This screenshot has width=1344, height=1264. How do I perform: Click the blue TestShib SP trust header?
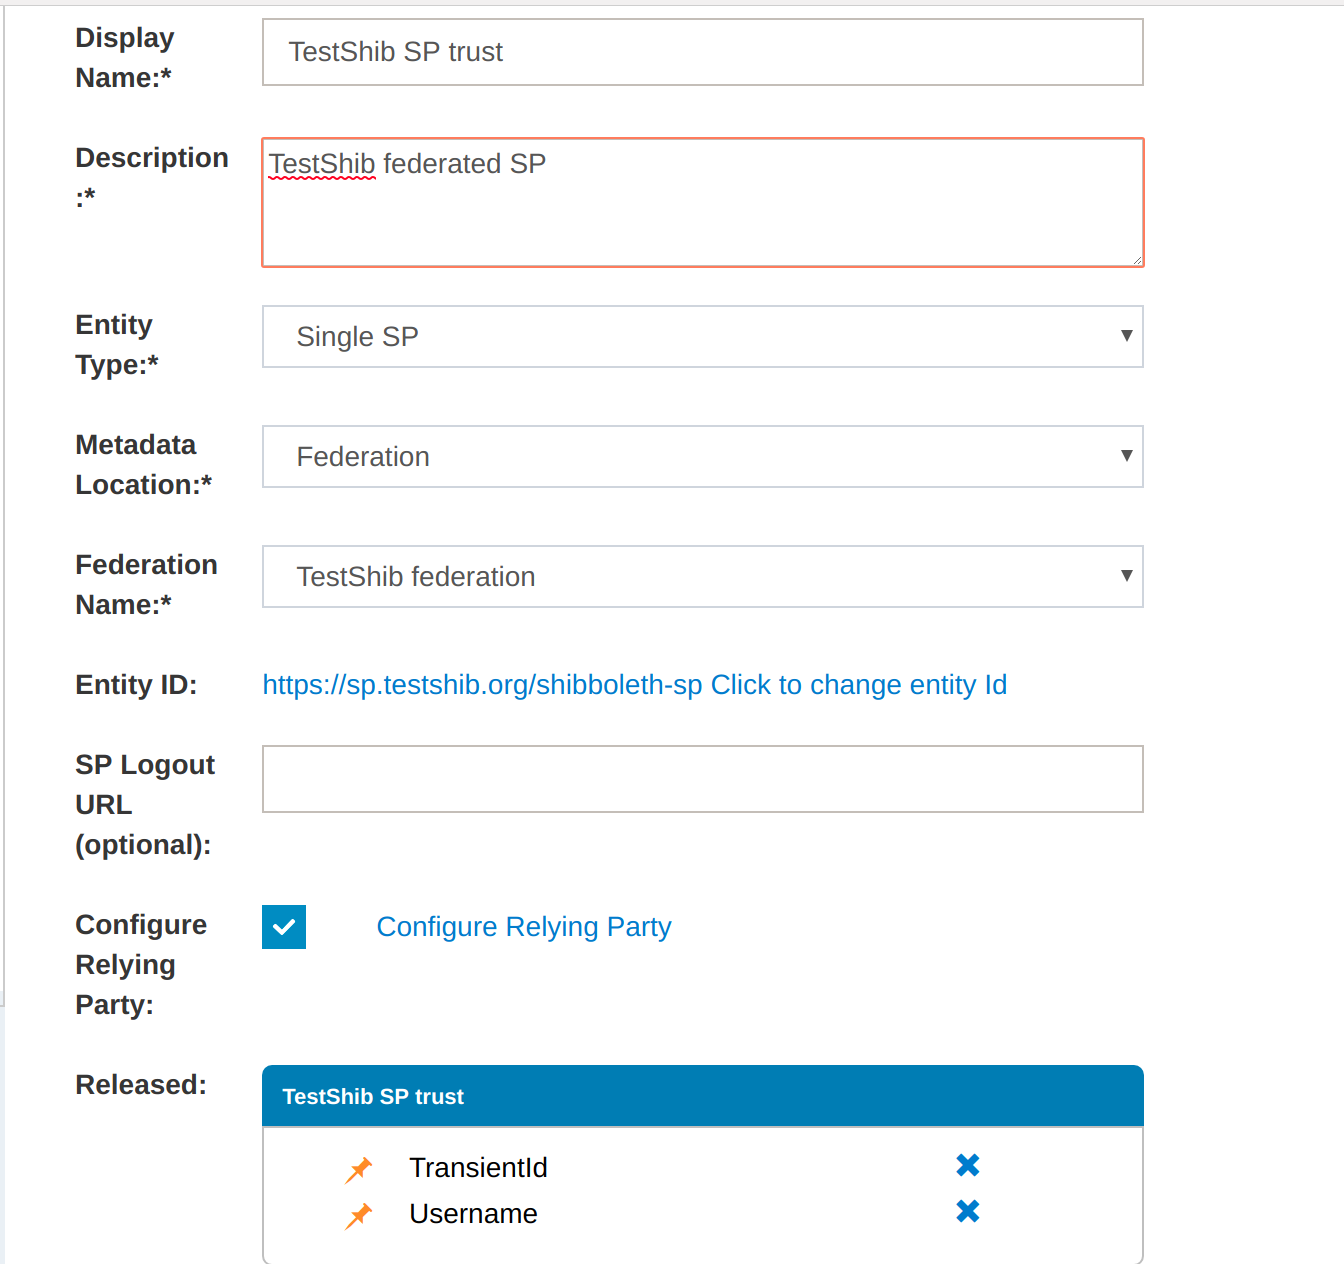702,1096
